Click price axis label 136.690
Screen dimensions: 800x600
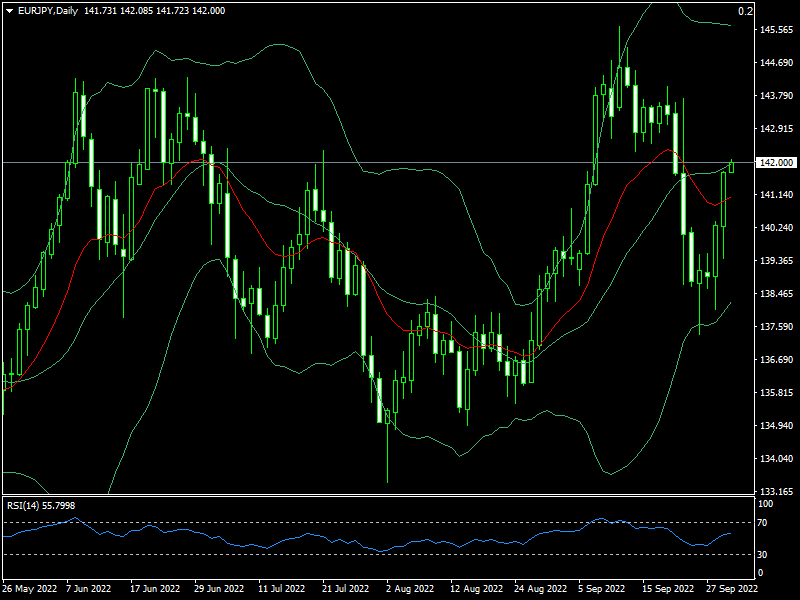(777, 360)
